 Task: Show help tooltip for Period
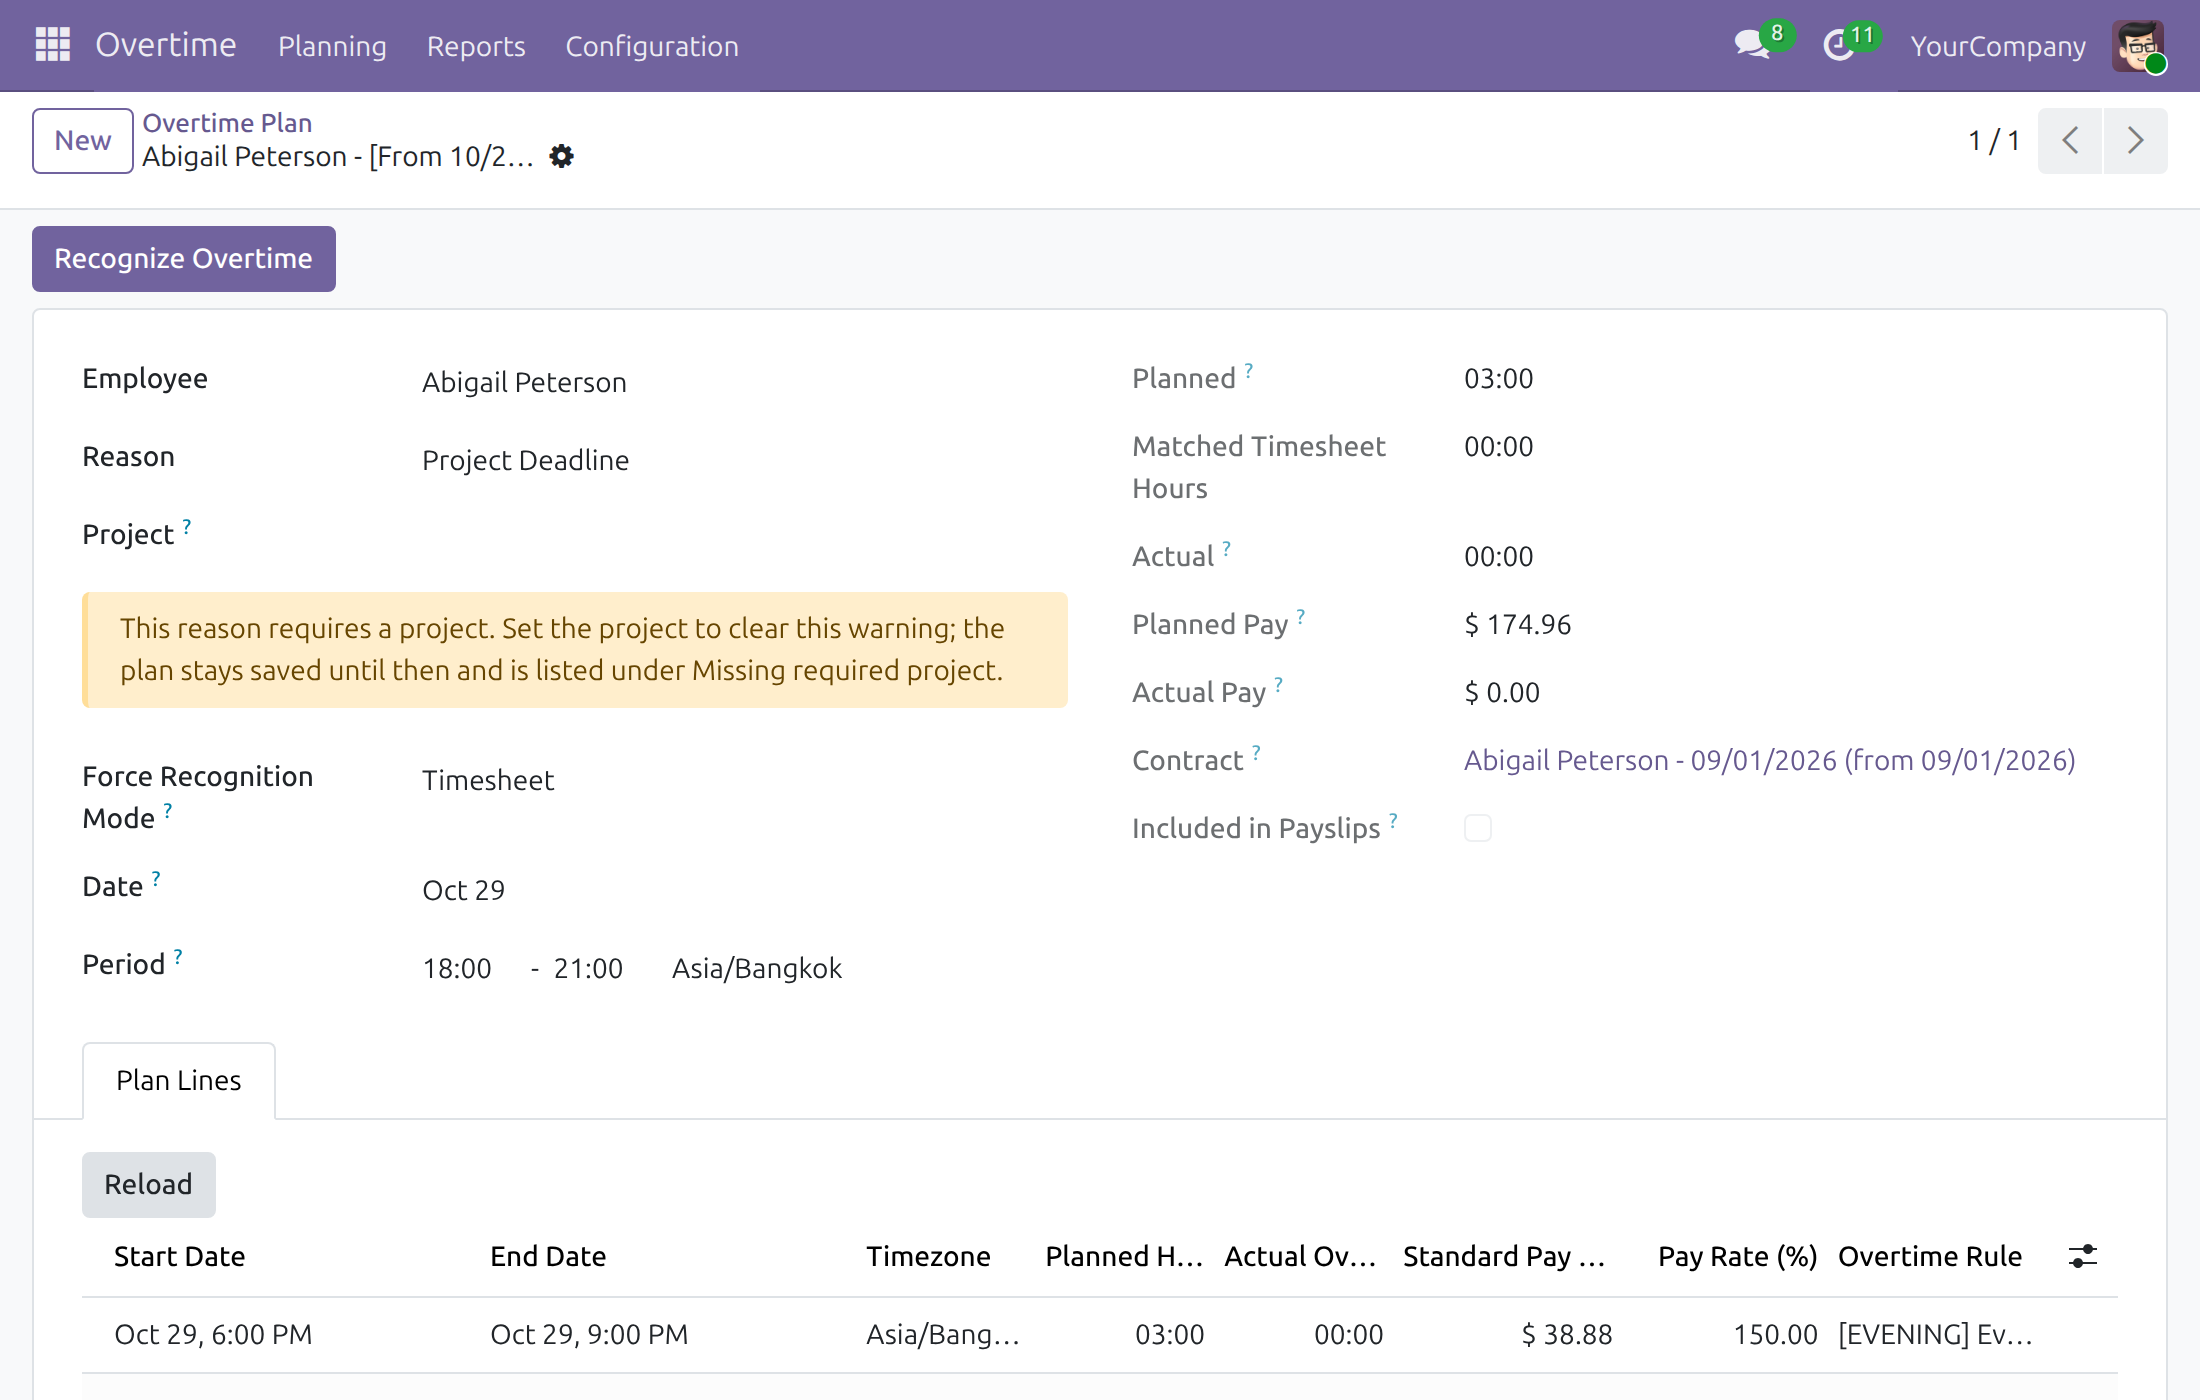coord(178,955)
